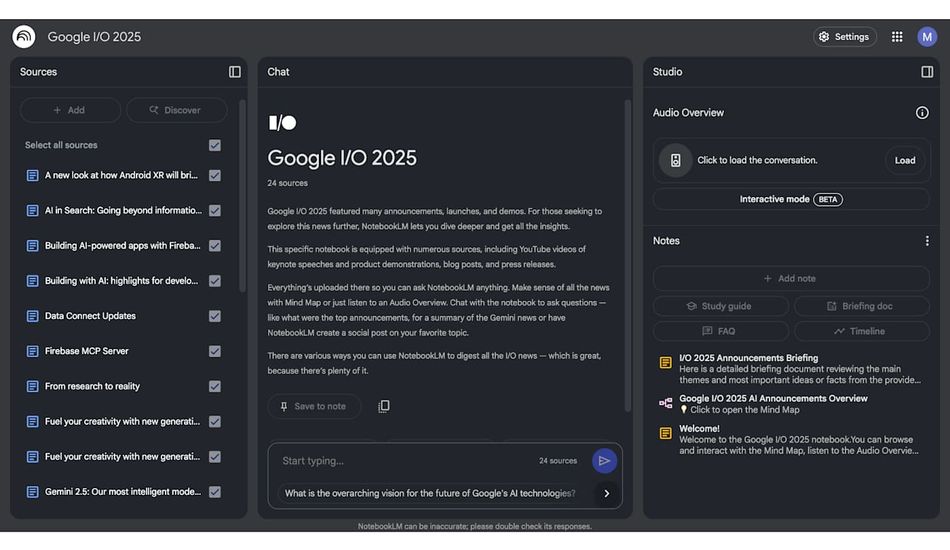Uncheck the Firebase MCP Server source
This screenshot has width=950, height=550.
click(x=215, y=351)
